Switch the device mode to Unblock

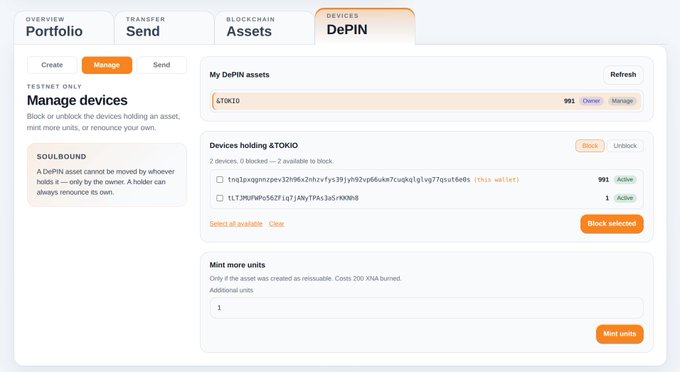click(625, 146)
